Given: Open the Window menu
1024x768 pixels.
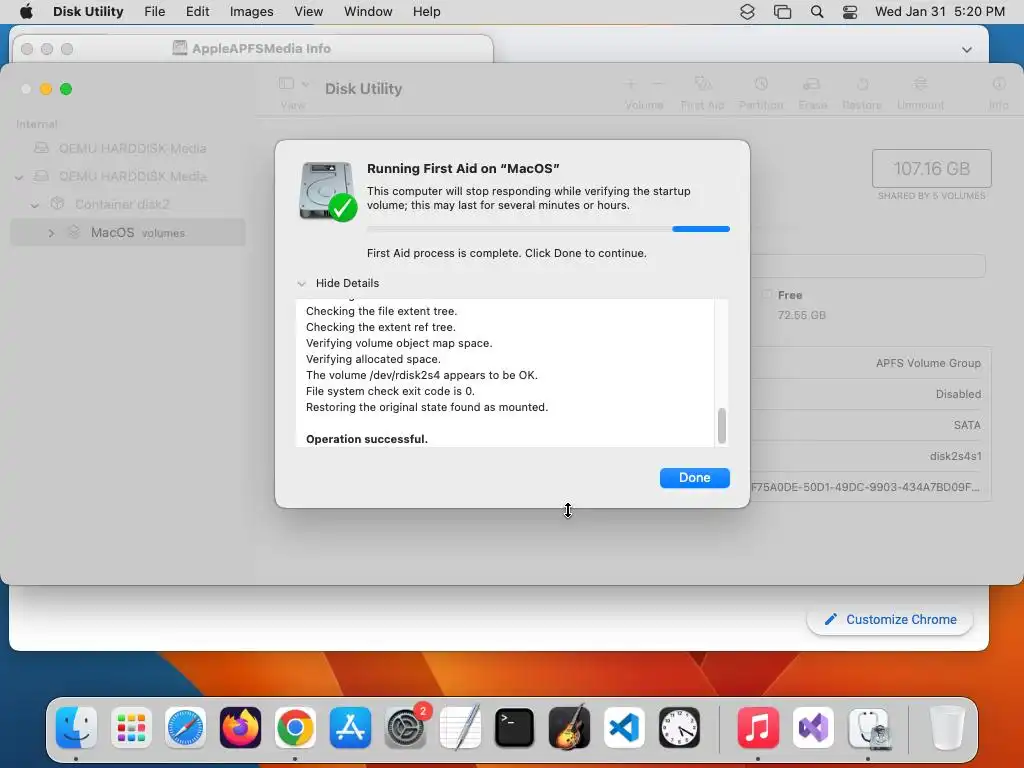Looking at the screenshot, I should pyautogui.click(x=368, y=12).
